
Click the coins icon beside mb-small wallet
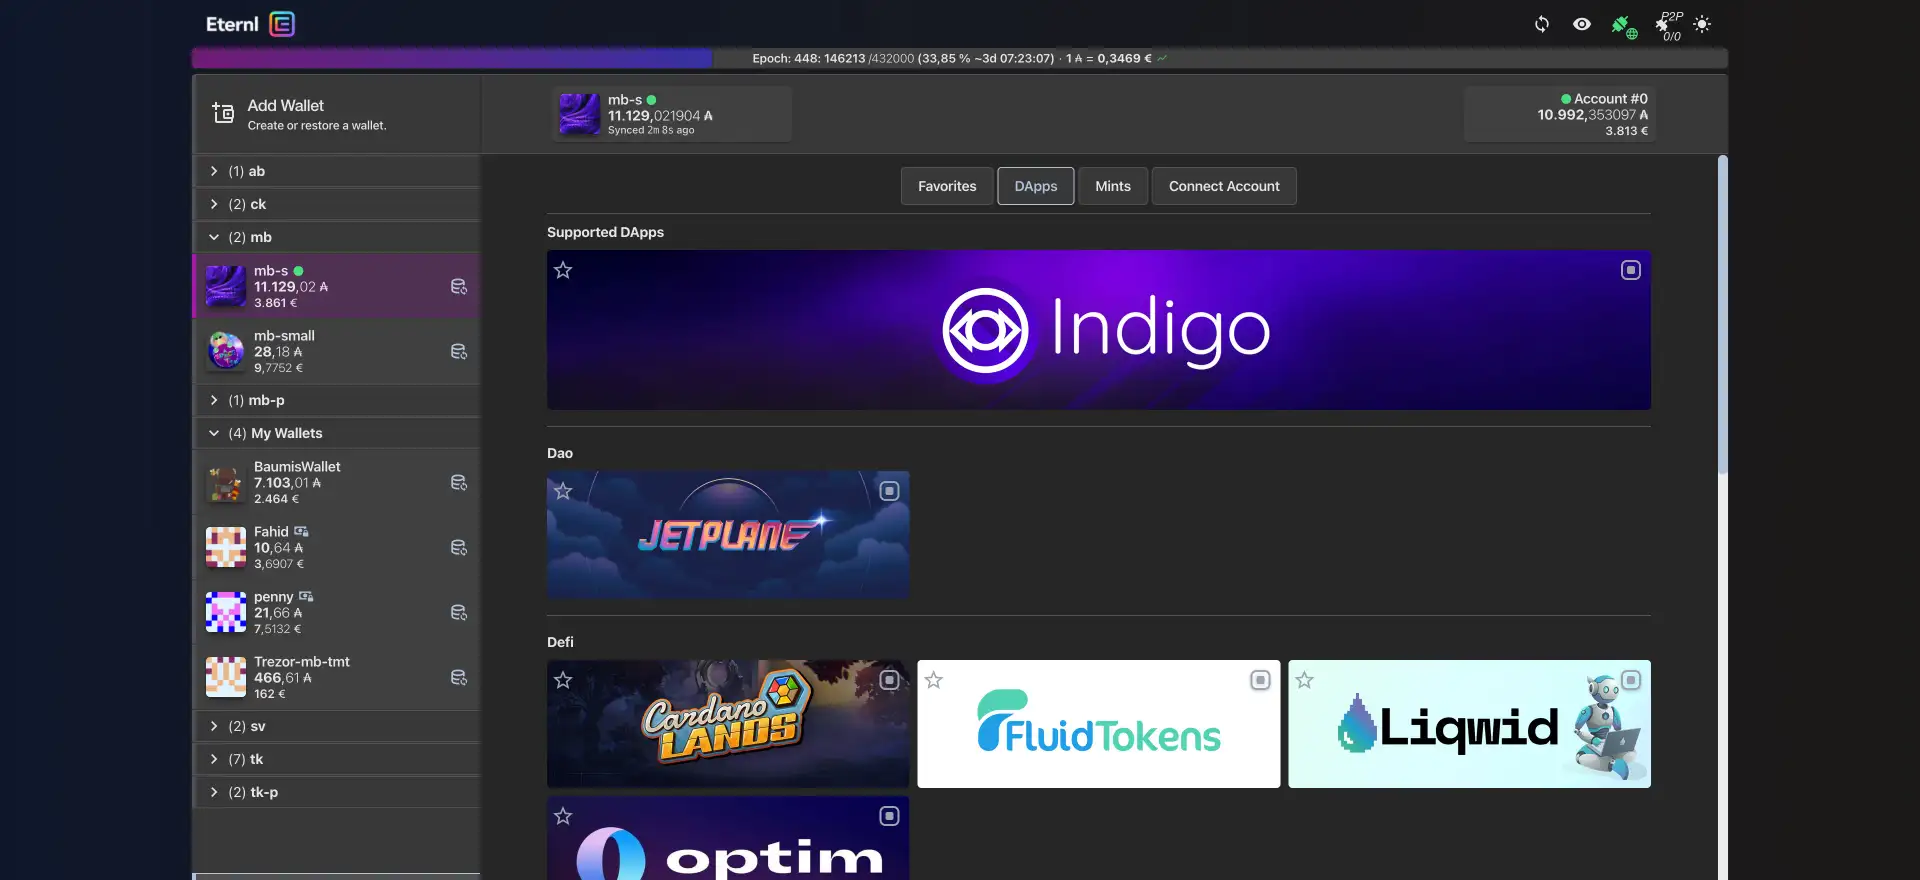[459, 352]
